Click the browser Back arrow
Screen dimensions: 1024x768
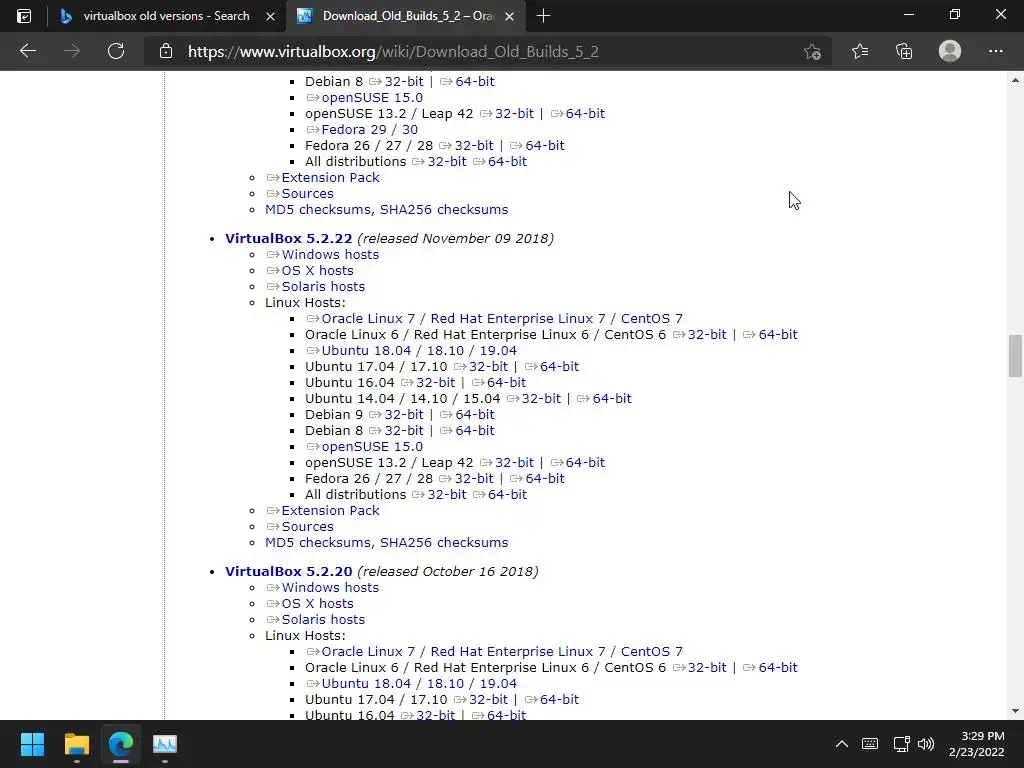(x=27, y=51)
